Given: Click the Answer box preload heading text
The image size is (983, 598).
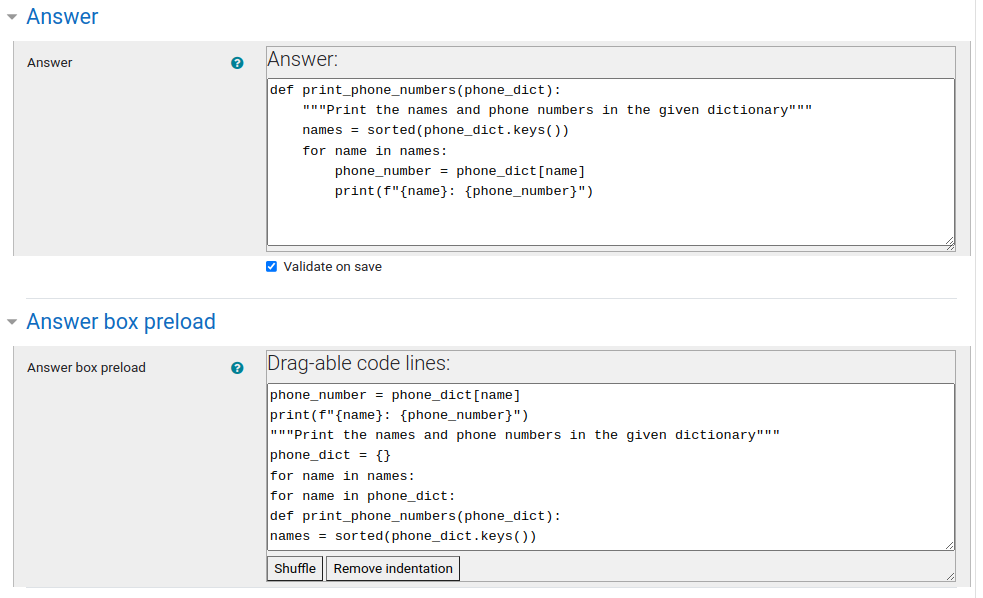Looking at the screenshot, I should click(120, 322).
